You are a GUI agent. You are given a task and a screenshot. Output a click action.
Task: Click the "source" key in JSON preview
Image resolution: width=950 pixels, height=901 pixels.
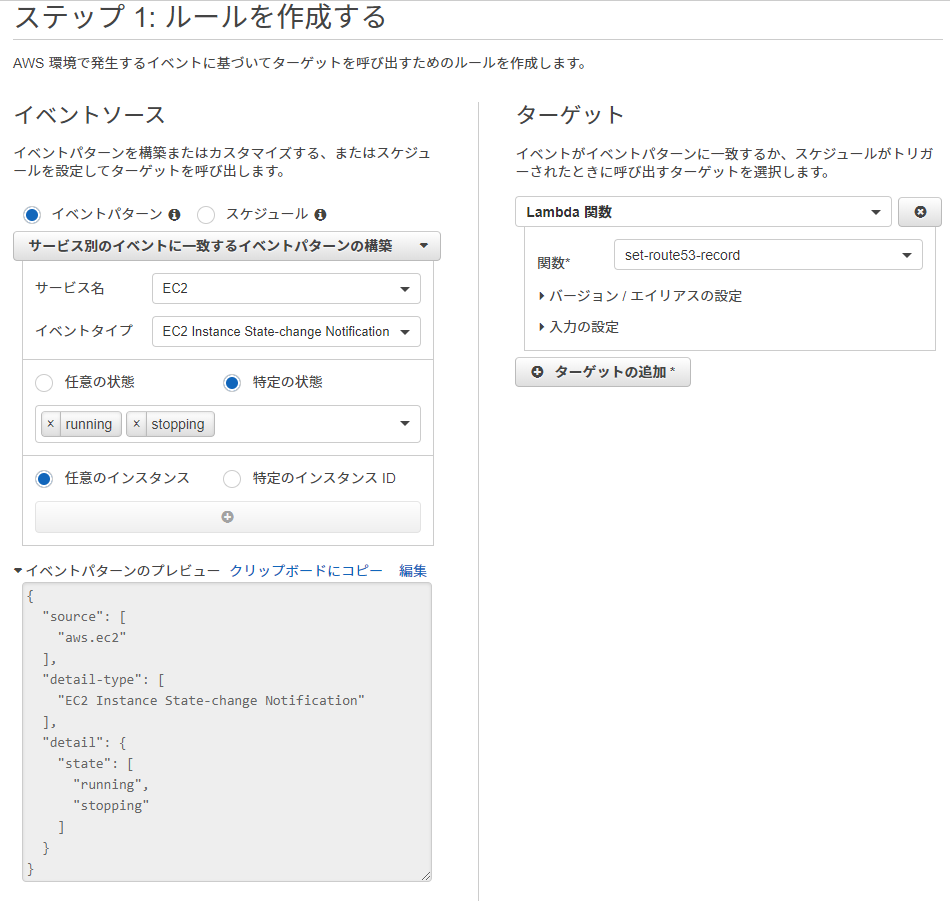pyautogui.click(x=73, y=617)
